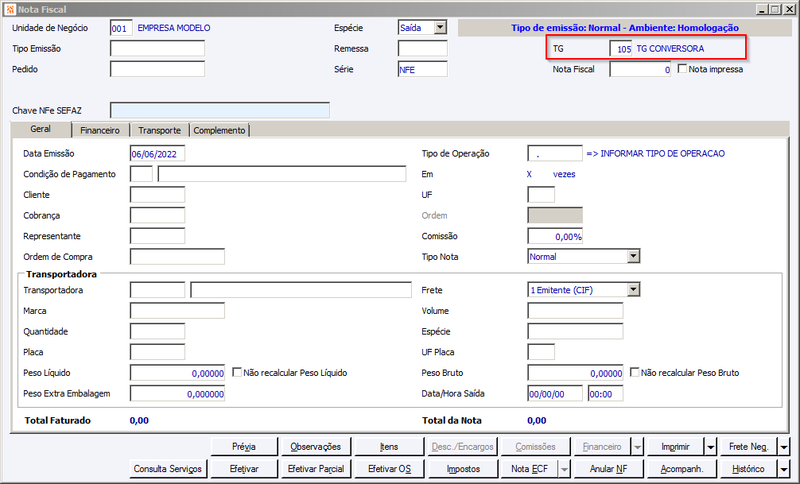Click Consulta Serviços button
This screenshot has height=484, width=800.
[x=167, y=469]
